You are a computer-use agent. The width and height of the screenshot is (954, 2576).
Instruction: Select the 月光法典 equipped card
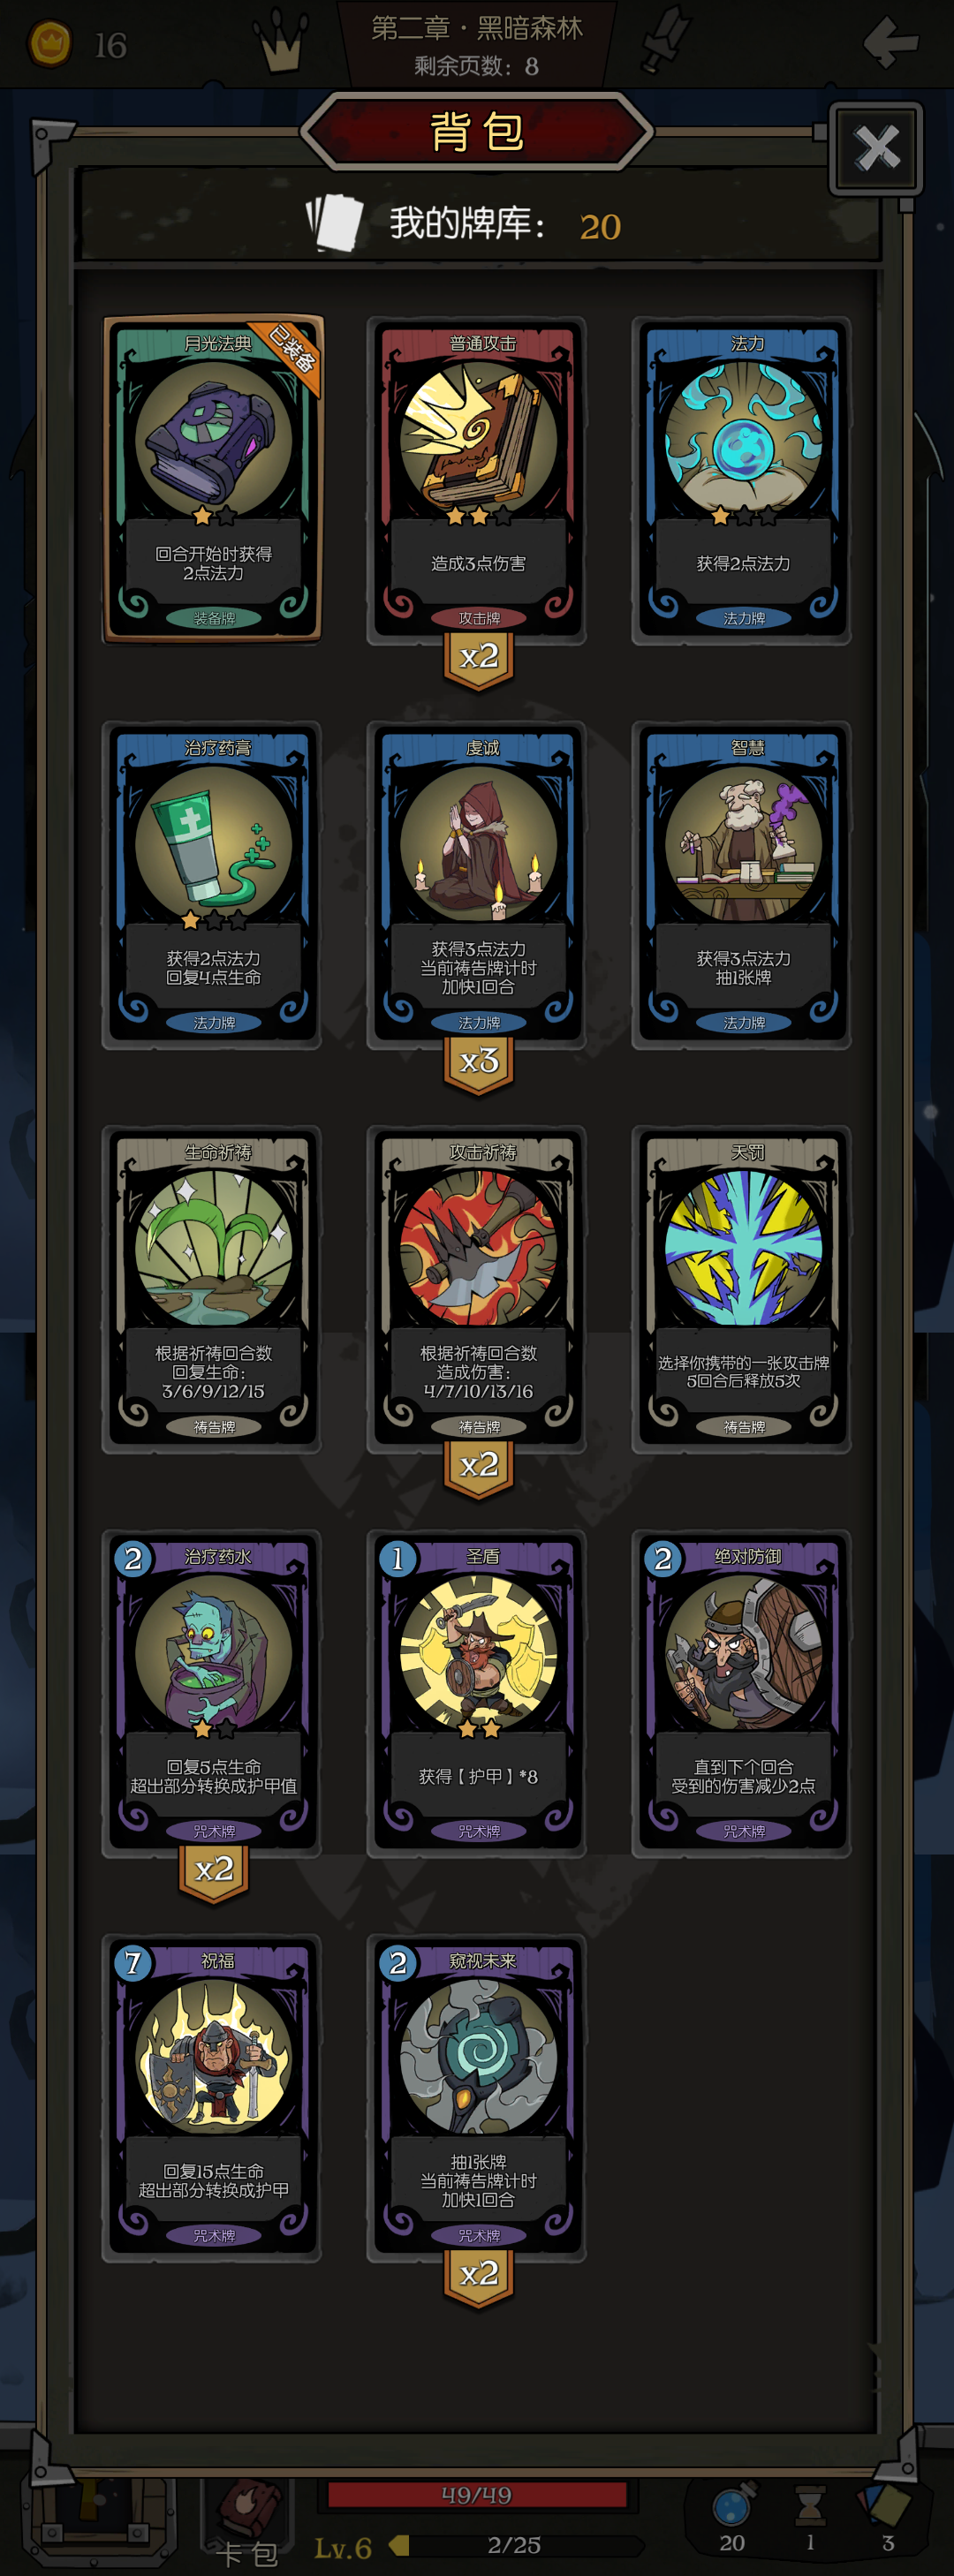tap(212, 479)
